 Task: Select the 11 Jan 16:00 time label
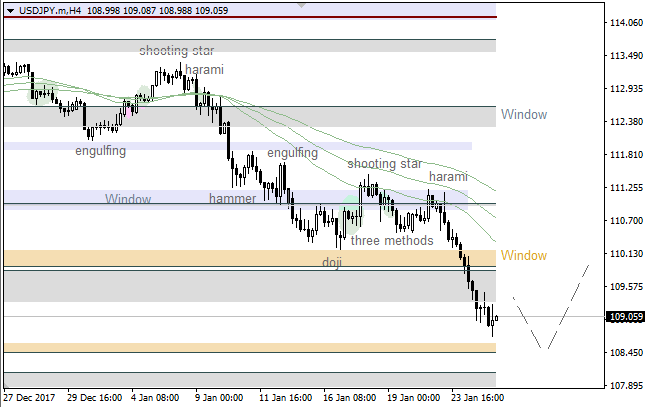pyautogui.click(x=285, y=398)
